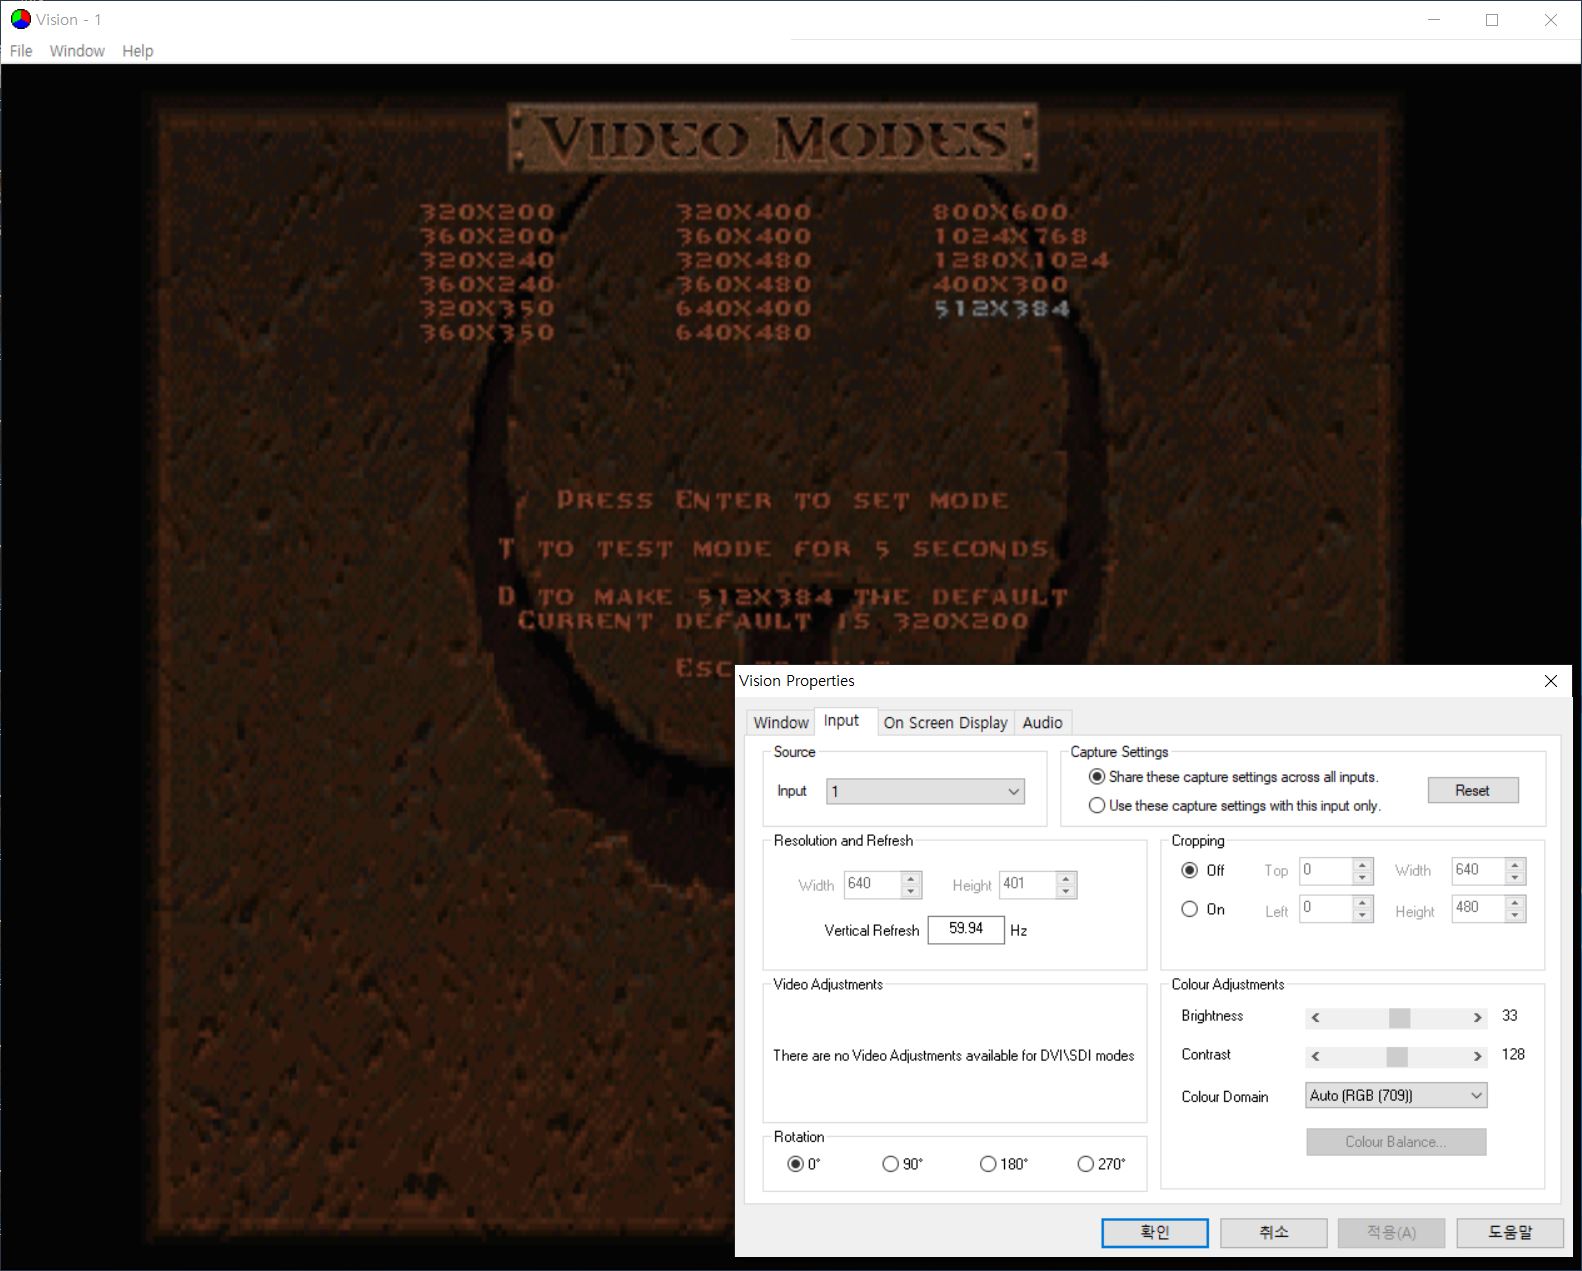Click the 320X200 video mode text

[x=486, y=212]
